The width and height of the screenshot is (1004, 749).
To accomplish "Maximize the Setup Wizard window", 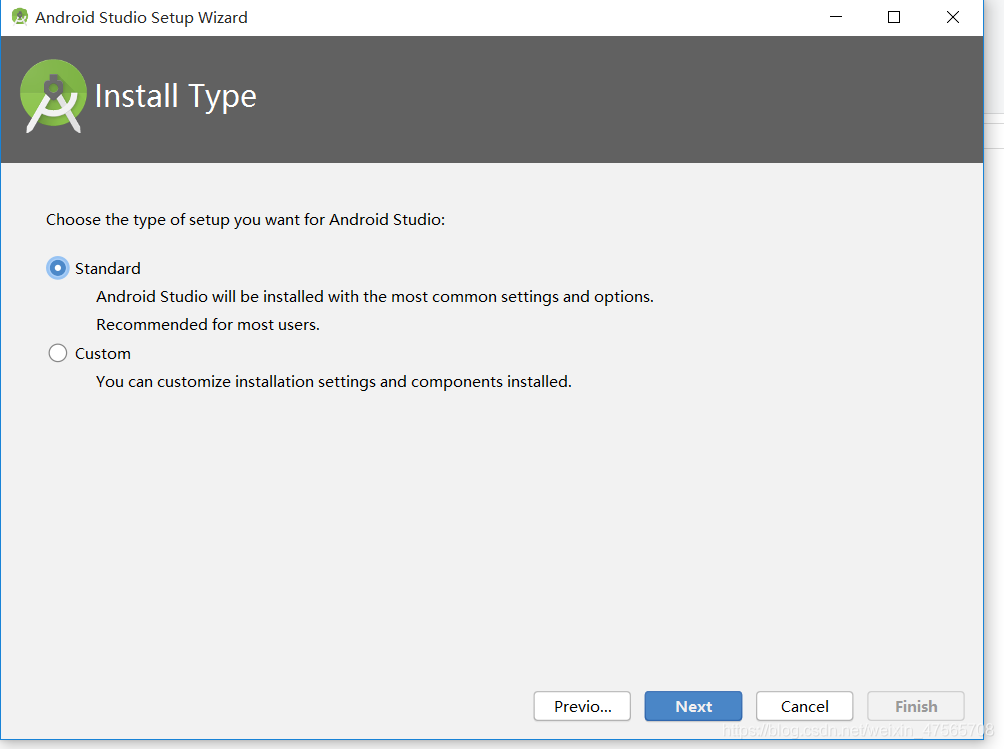I will pyautogui.click(x=894, y=17).
